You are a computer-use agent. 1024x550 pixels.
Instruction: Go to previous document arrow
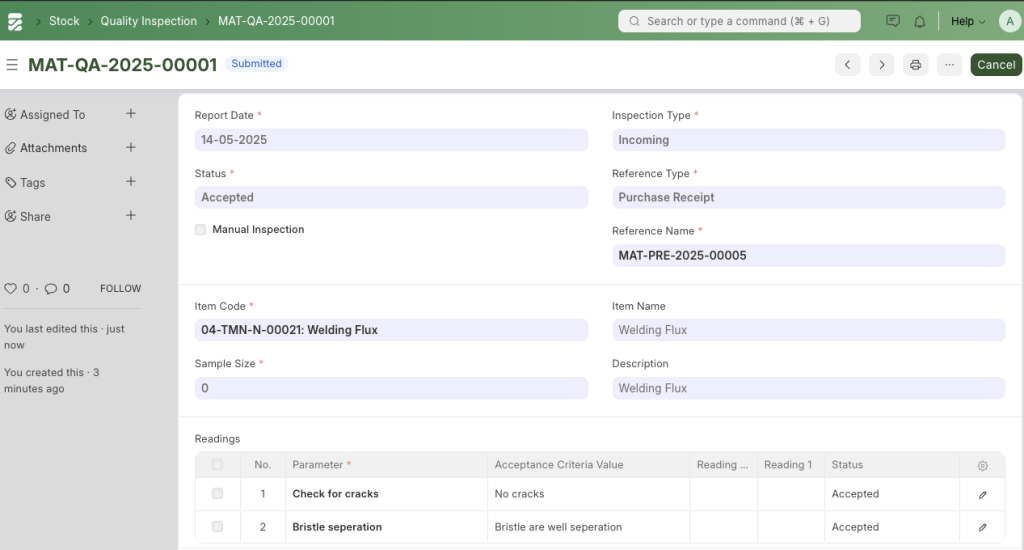coord(848,65)
